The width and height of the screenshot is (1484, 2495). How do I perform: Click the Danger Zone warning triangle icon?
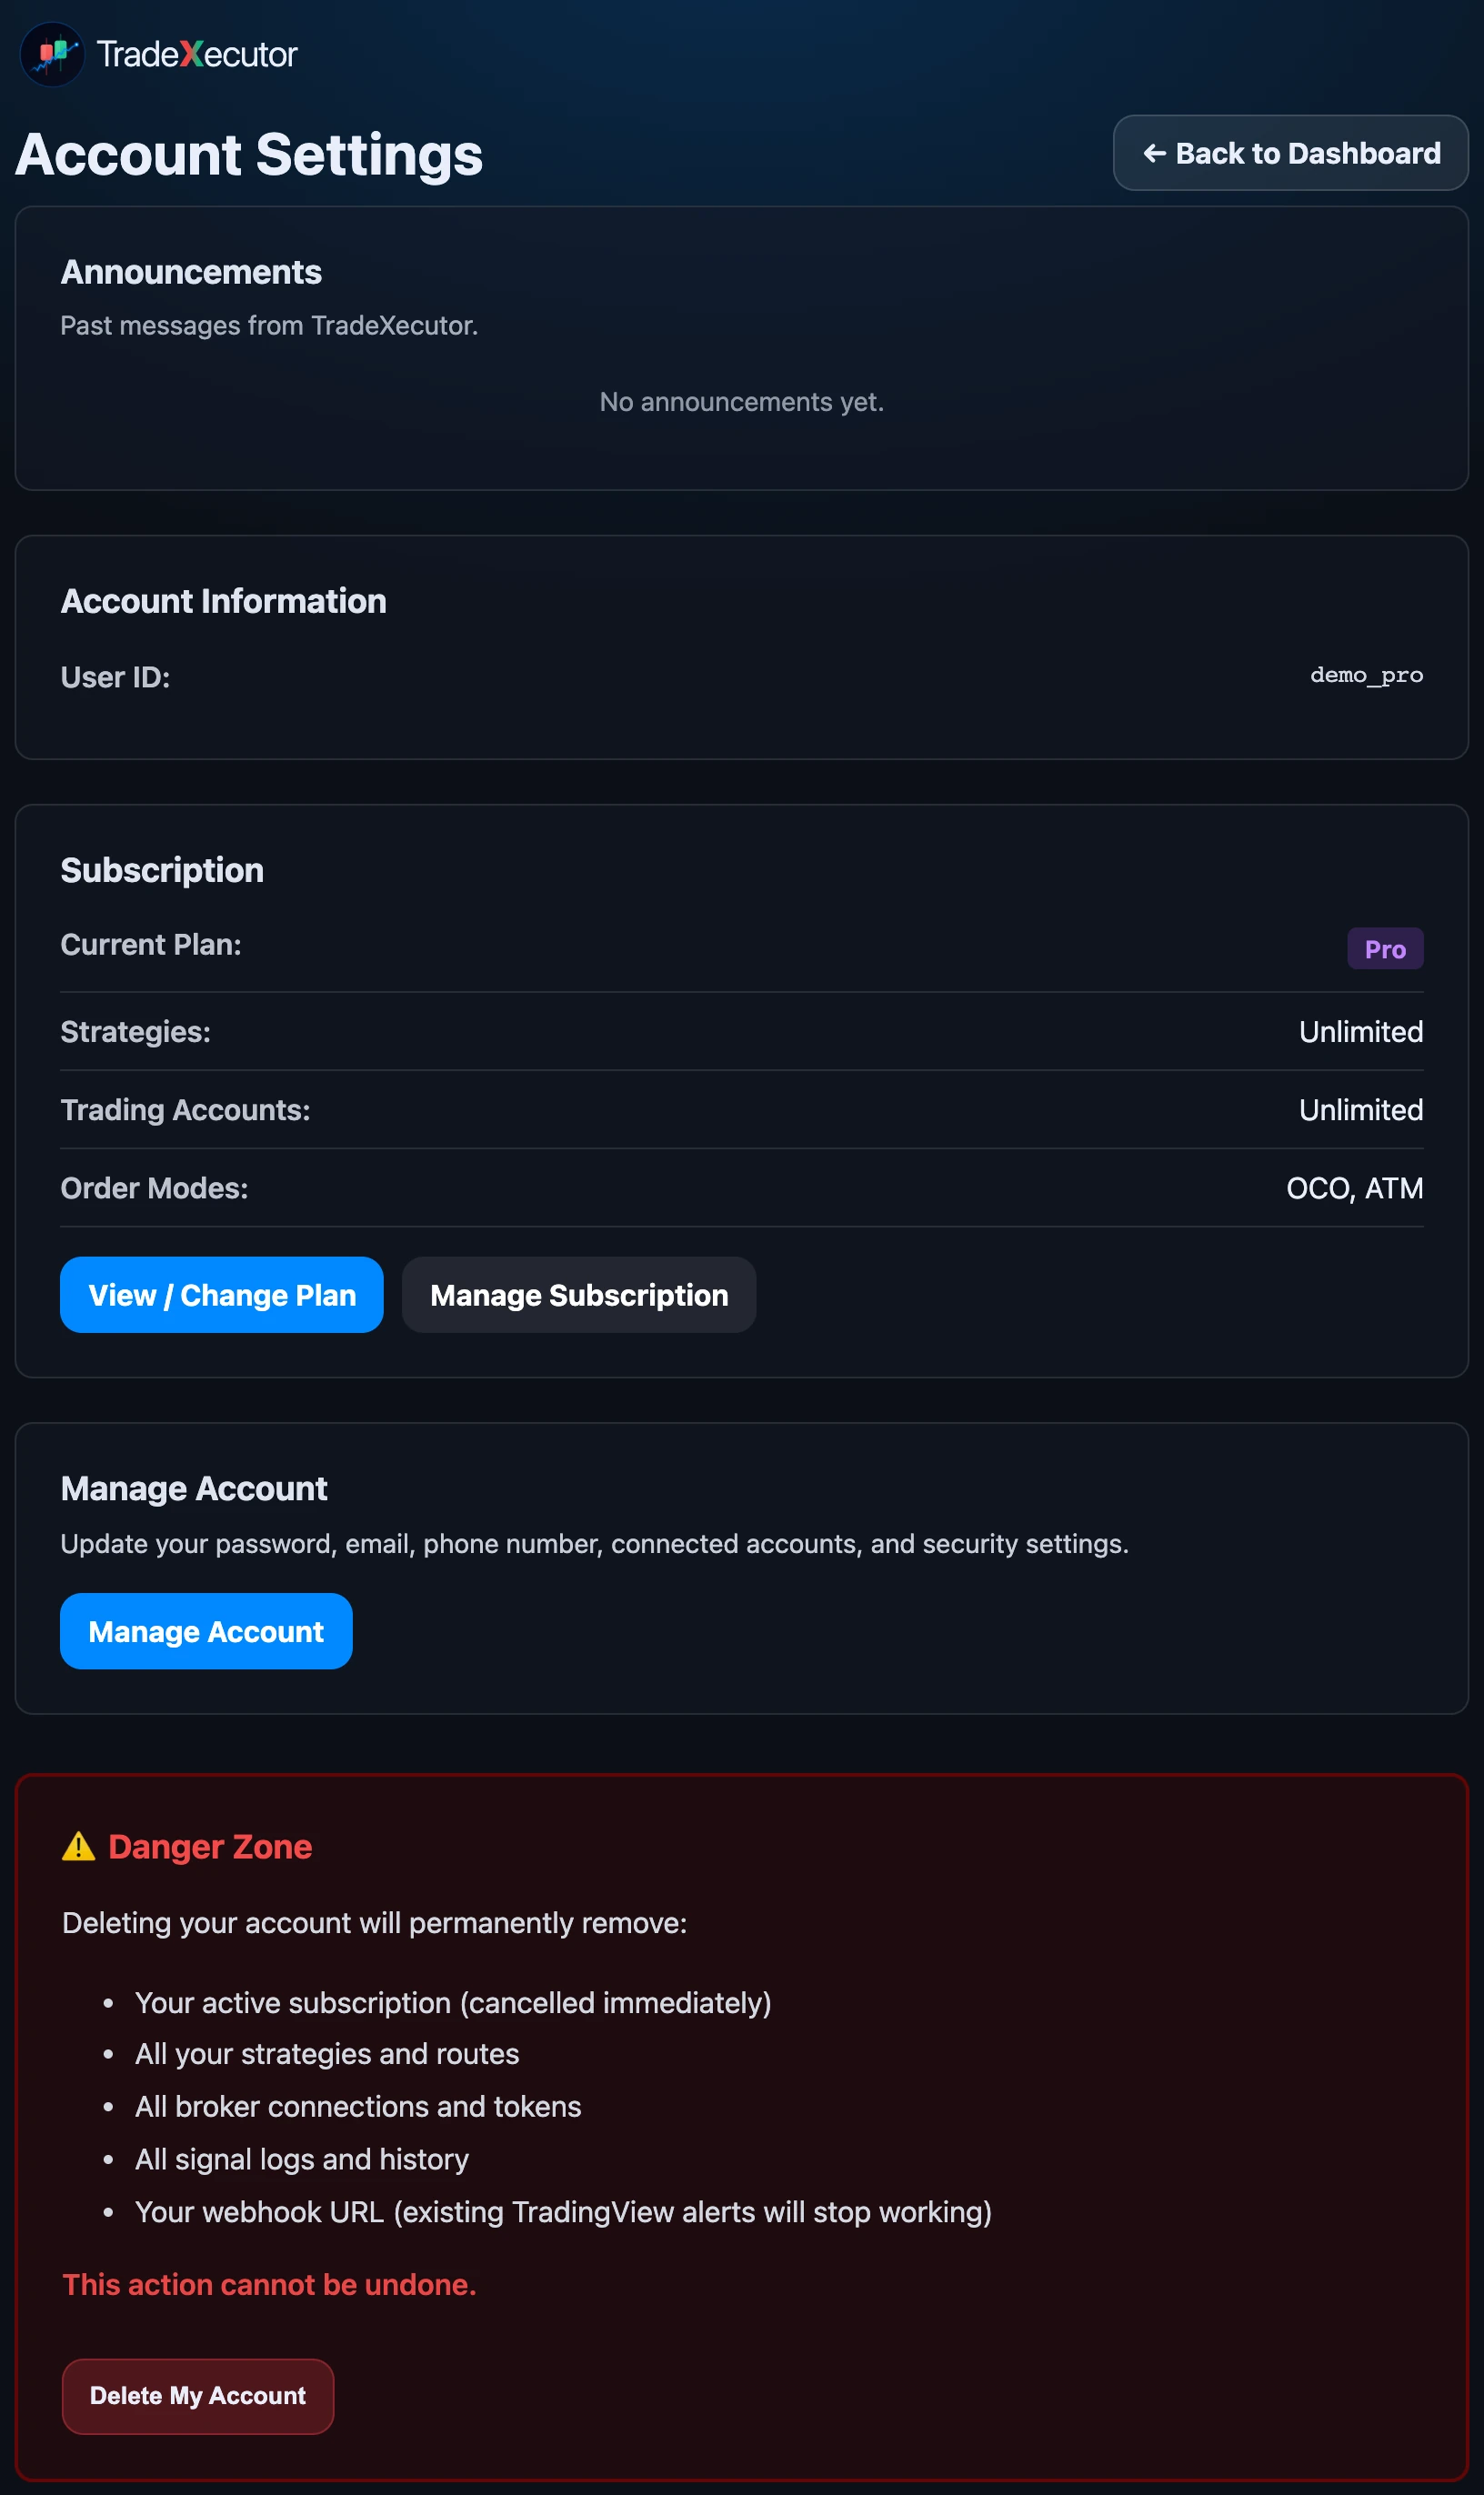coord(78,1846)
